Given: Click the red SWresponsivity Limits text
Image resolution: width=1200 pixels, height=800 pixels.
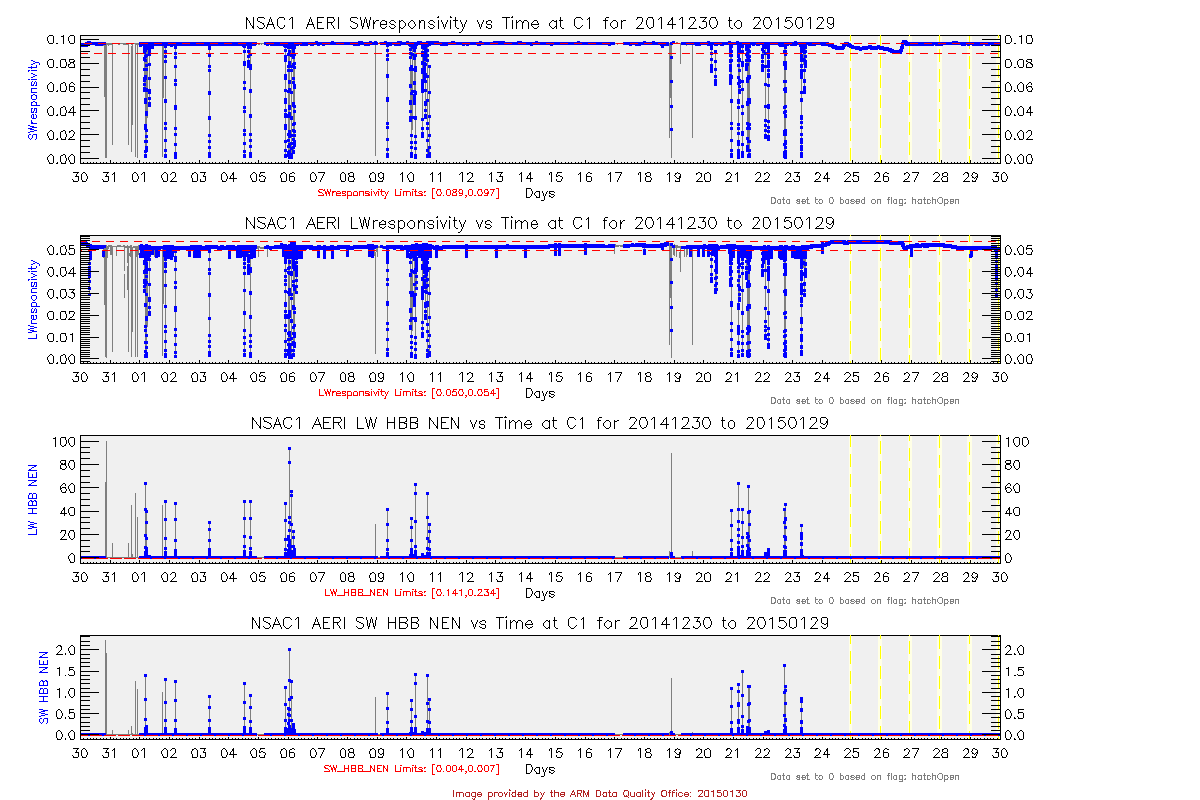Looking at the screenshot, I should click(x=408, y=193).
